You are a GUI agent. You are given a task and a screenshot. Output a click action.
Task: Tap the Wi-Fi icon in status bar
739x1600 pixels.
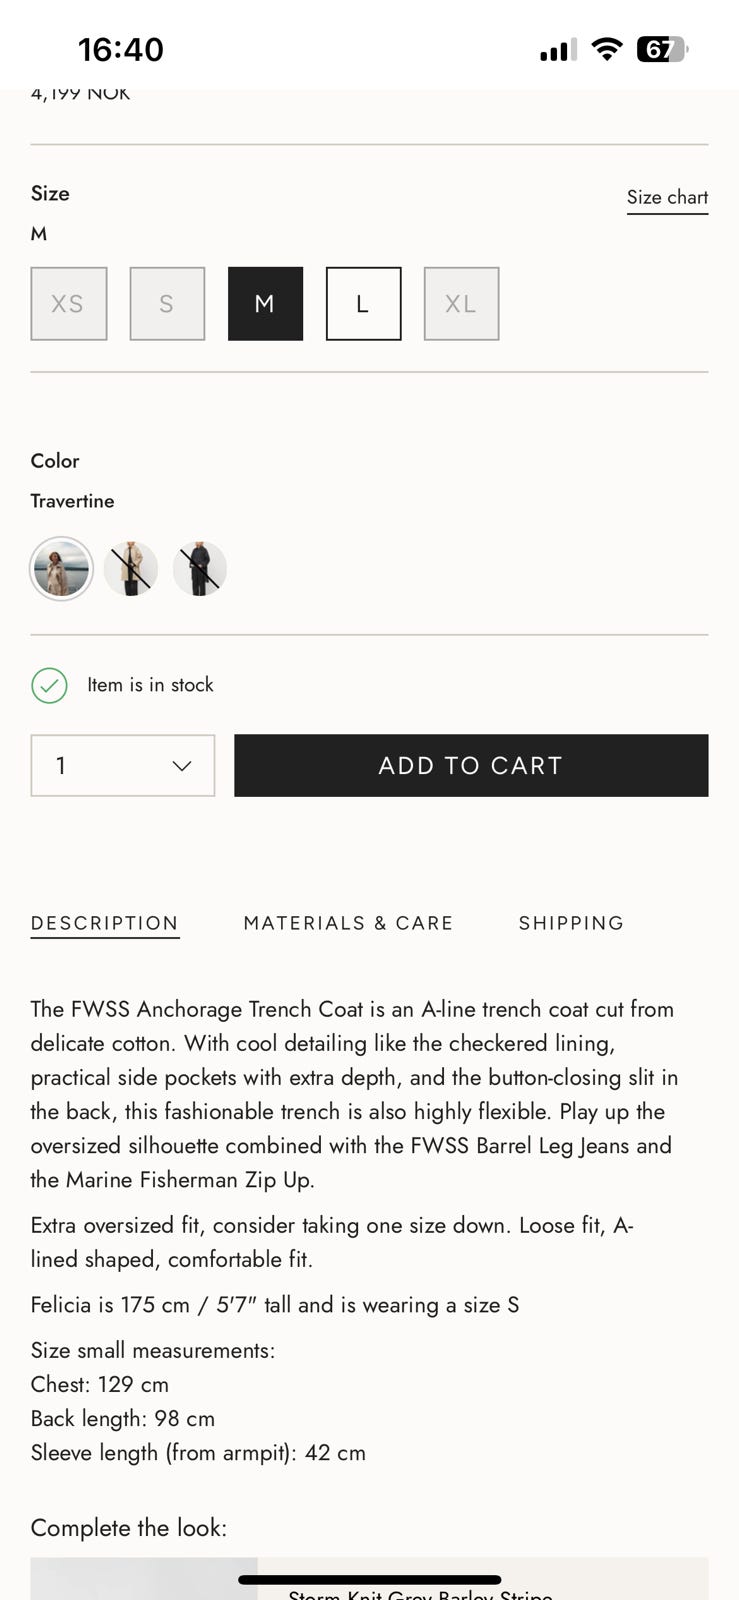point(606,49)
